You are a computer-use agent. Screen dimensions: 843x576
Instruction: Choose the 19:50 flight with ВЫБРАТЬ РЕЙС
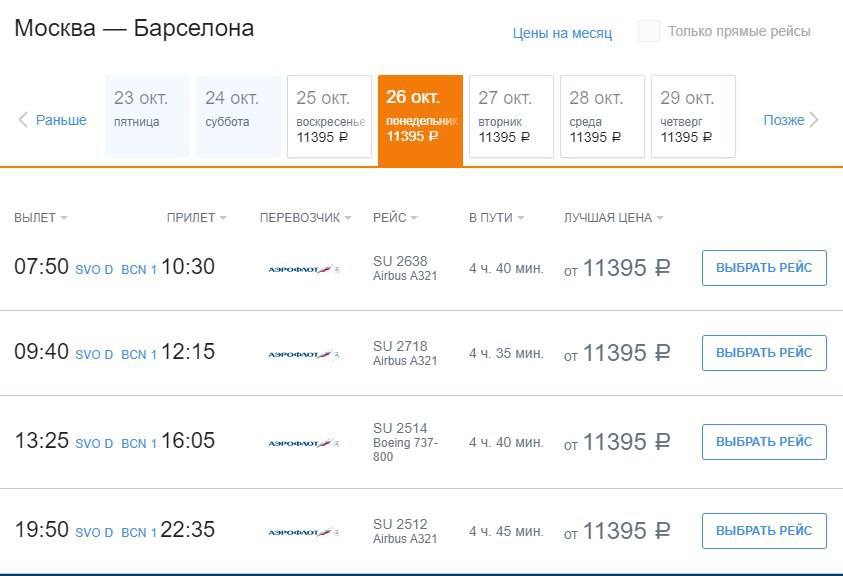(x=764, y=531)
